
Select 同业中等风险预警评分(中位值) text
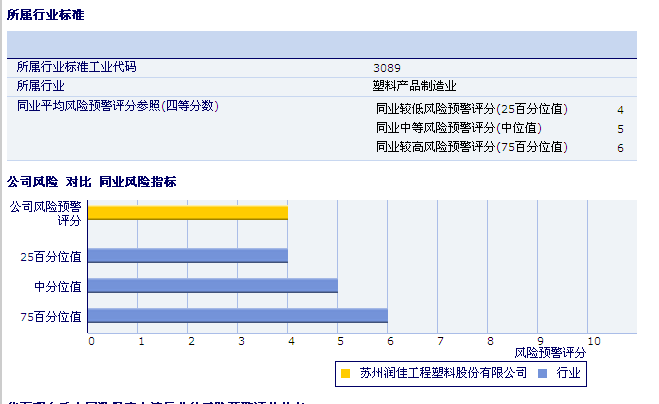[x=459, y=127]
